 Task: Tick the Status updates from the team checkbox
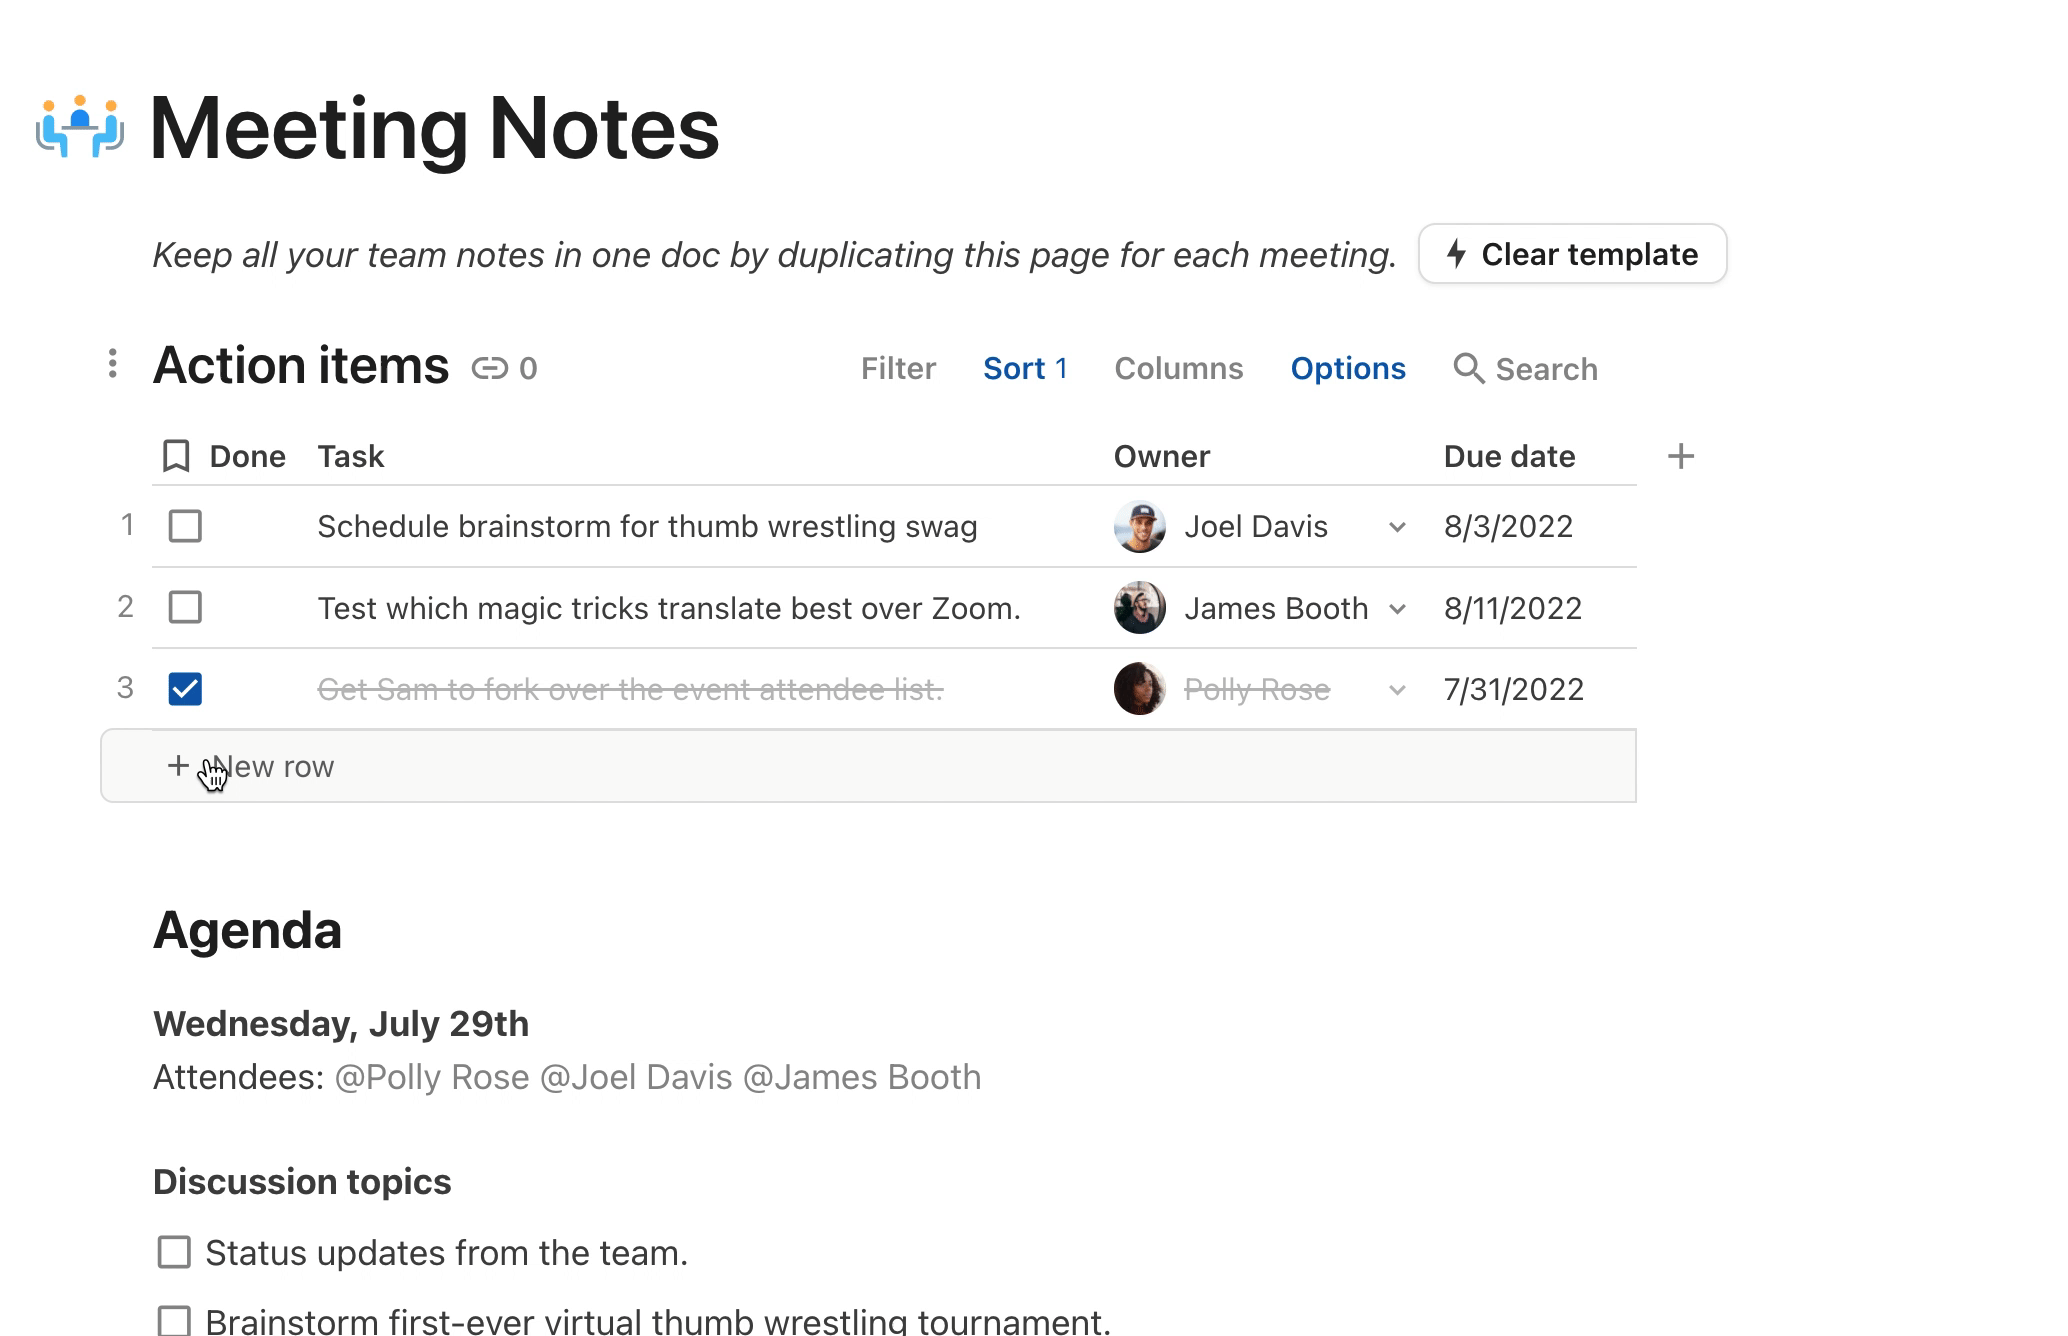pos(174,1252)
